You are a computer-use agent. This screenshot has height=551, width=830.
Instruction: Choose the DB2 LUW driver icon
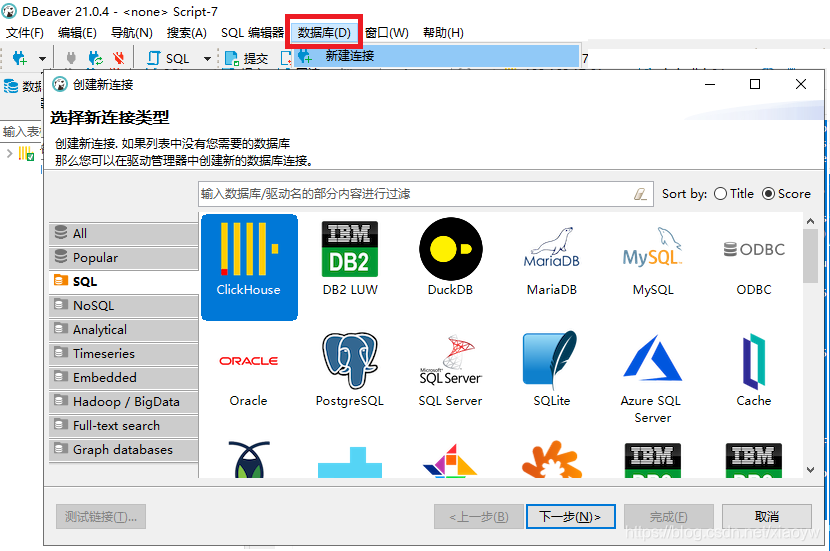[x=349, y=249]
